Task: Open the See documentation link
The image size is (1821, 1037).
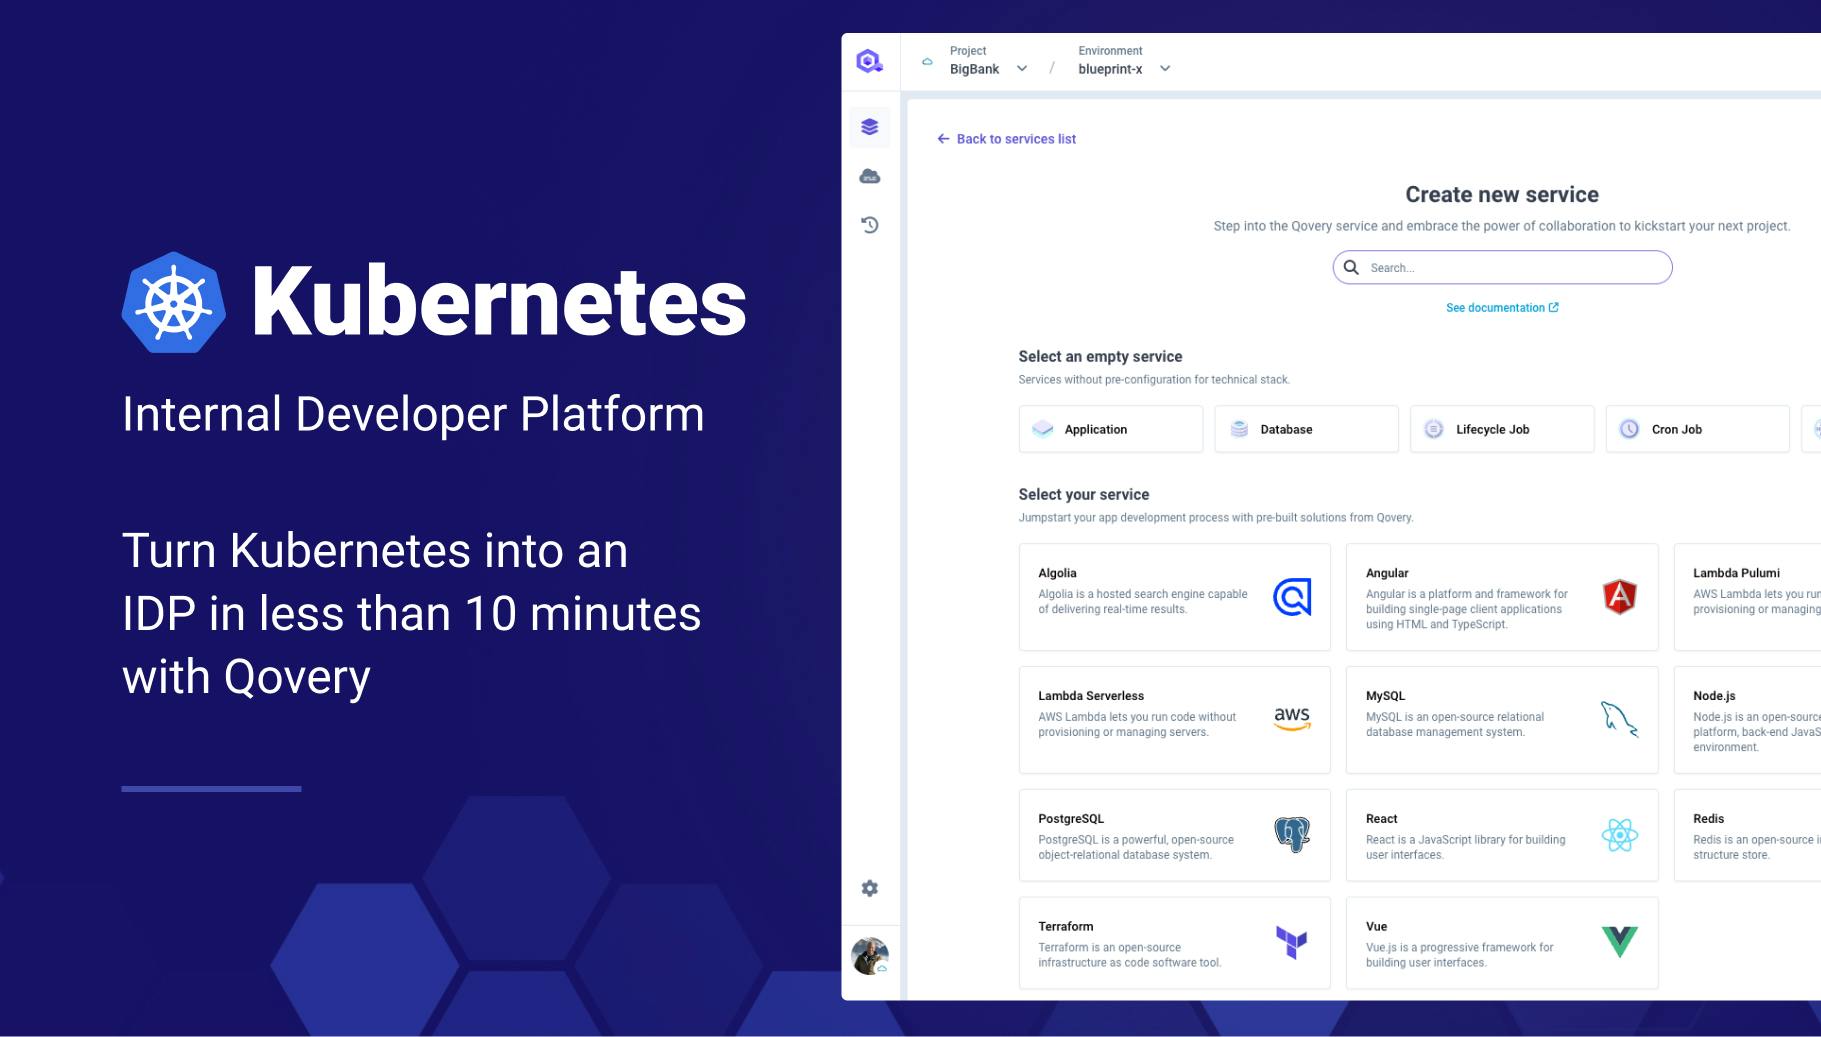Action: pyautogui.click(x=1502, y=307)
